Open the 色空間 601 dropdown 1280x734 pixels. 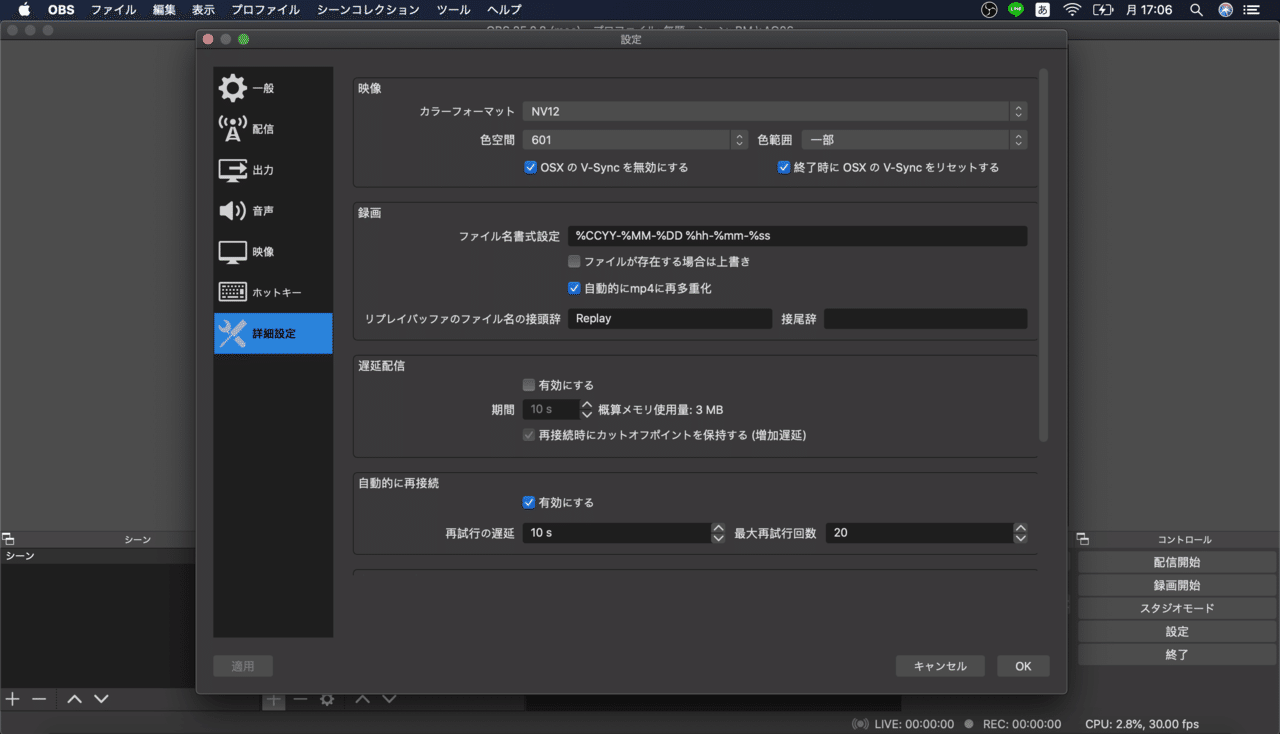click(635, 140)
